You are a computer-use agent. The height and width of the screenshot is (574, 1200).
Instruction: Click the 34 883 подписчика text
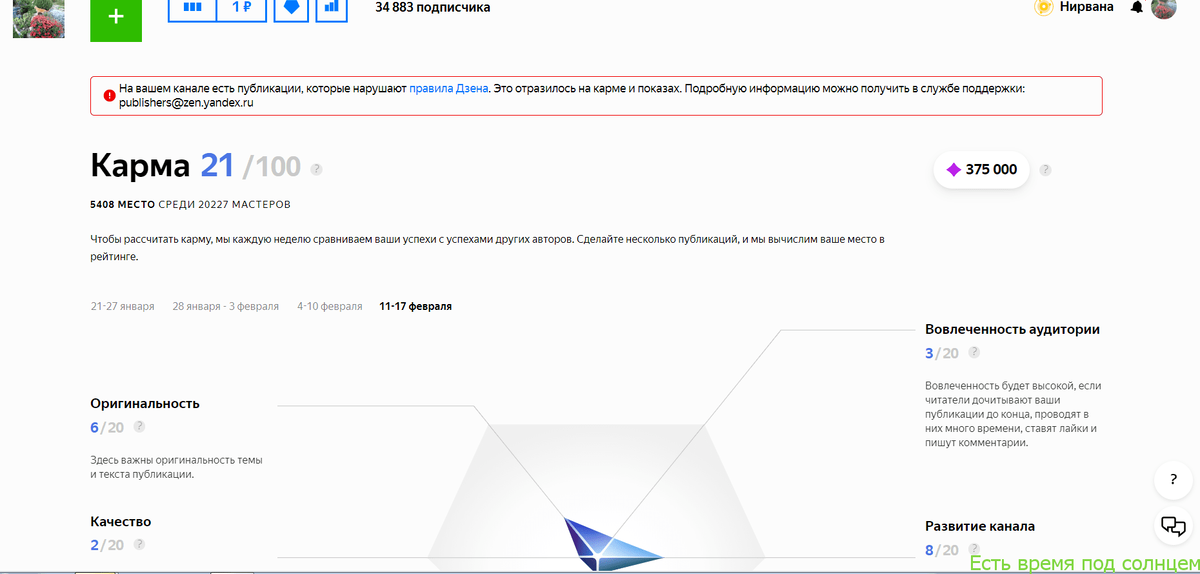coord(433,7)
